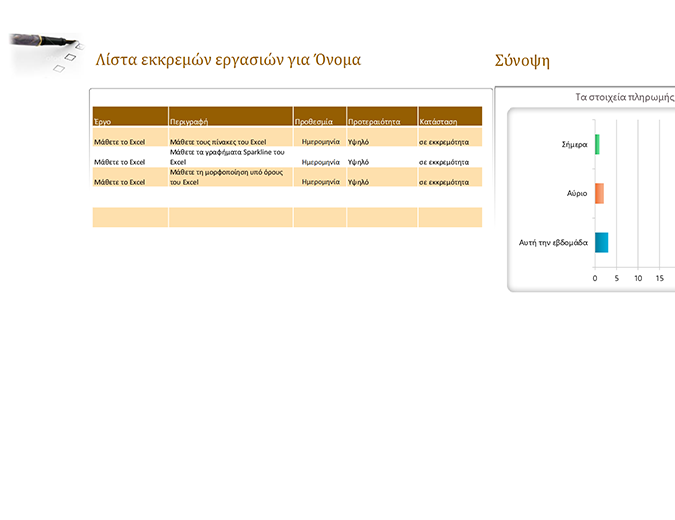
Task: Select the orange 'Αύριο' bar in chart
Action: coord(599,193)
